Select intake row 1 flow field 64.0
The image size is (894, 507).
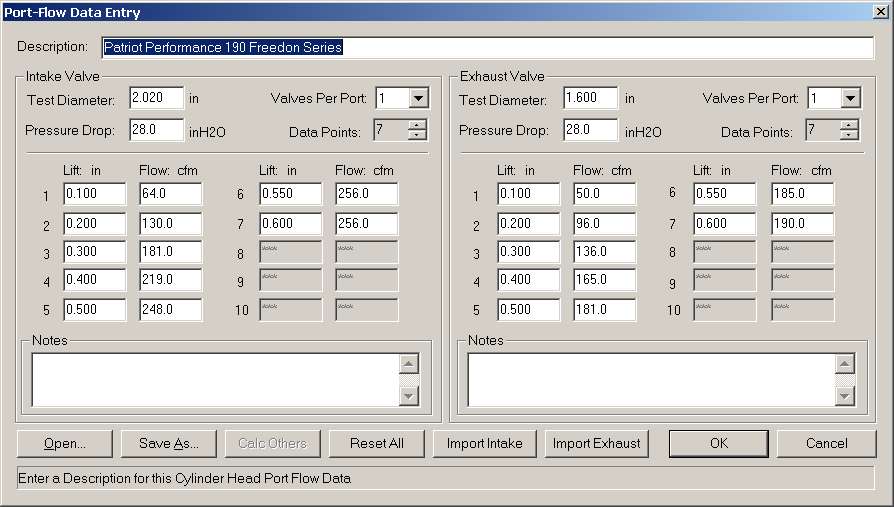170,194
